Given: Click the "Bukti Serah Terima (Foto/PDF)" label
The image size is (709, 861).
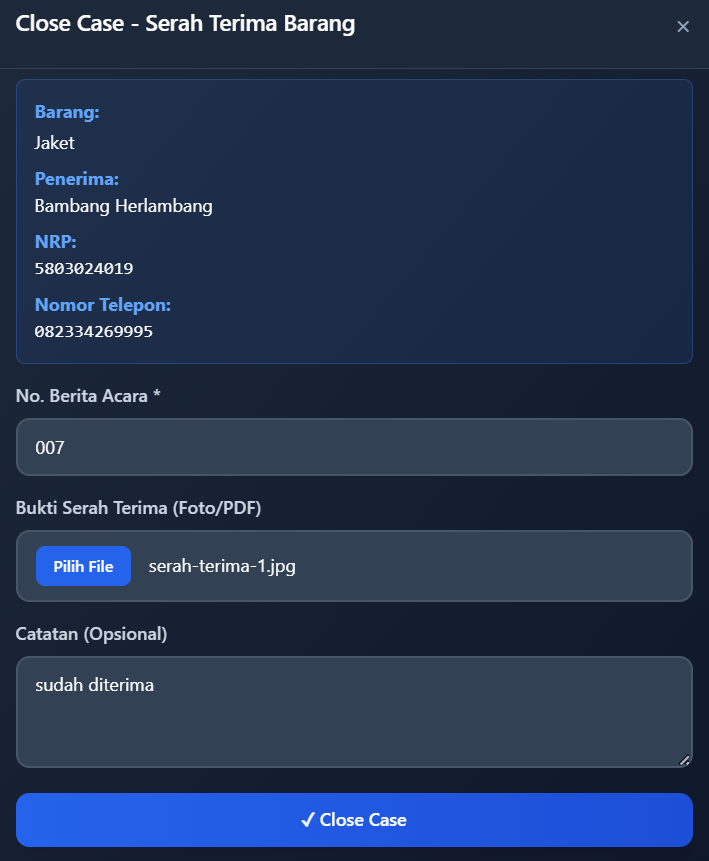Looking at the screenshot, I should click(x=138, y=508).
